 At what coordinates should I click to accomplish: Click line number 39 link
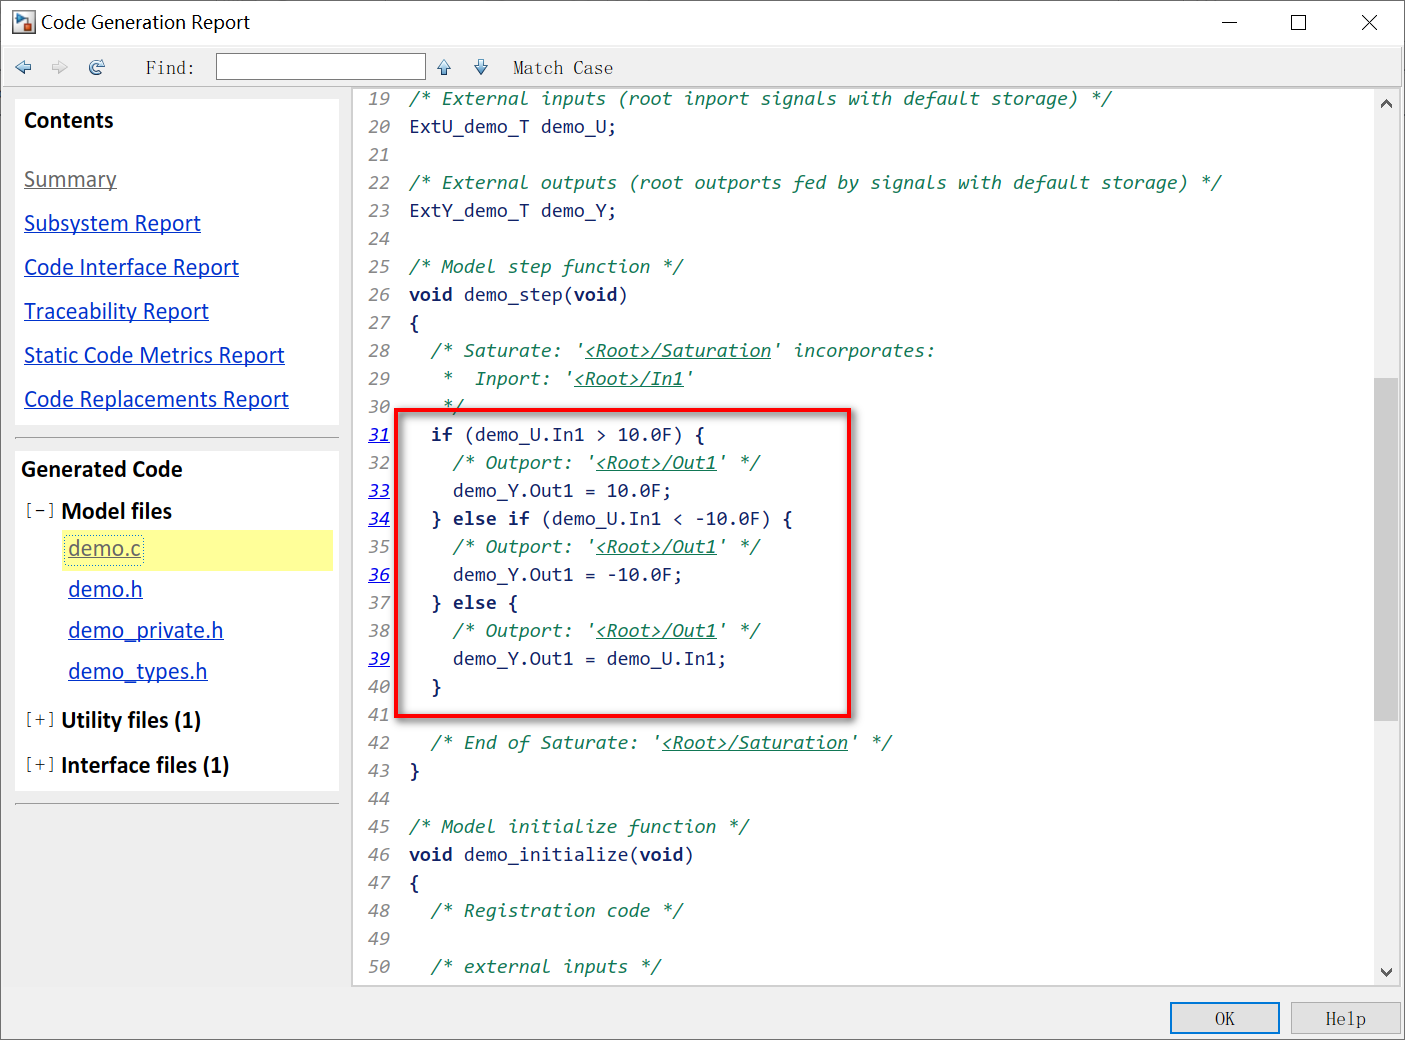(379, 659)
